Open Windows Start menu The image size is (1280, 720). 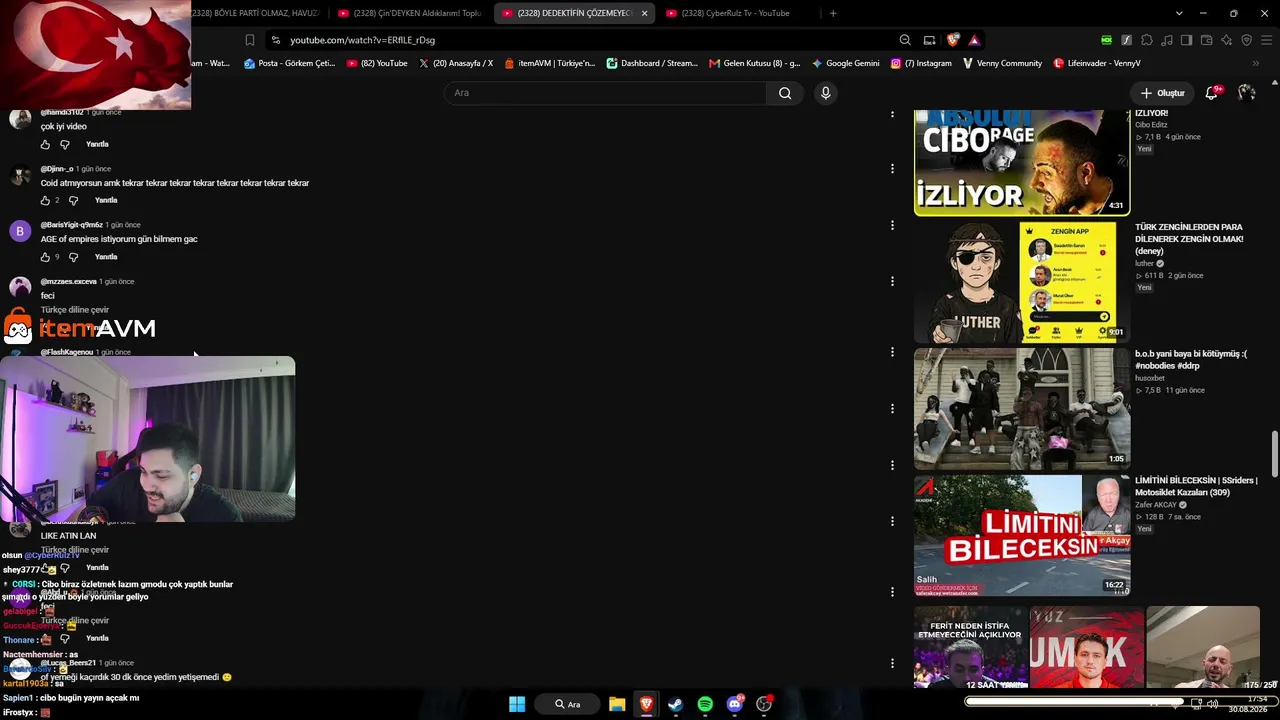click(x=517, y=704)
